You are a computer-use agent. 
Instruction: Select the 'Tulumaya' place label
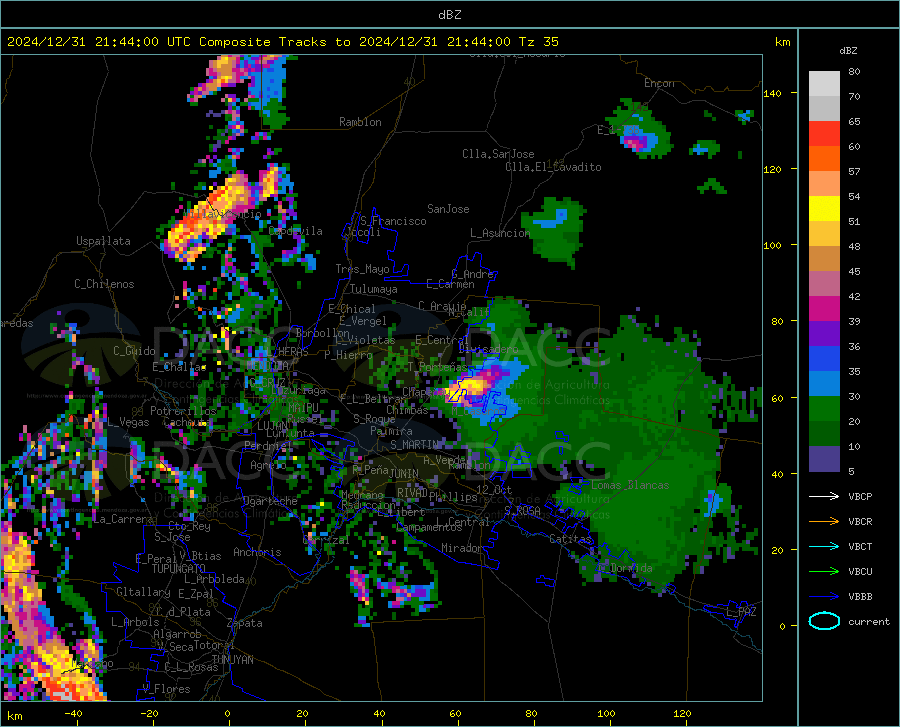click(x=373, y=289)
